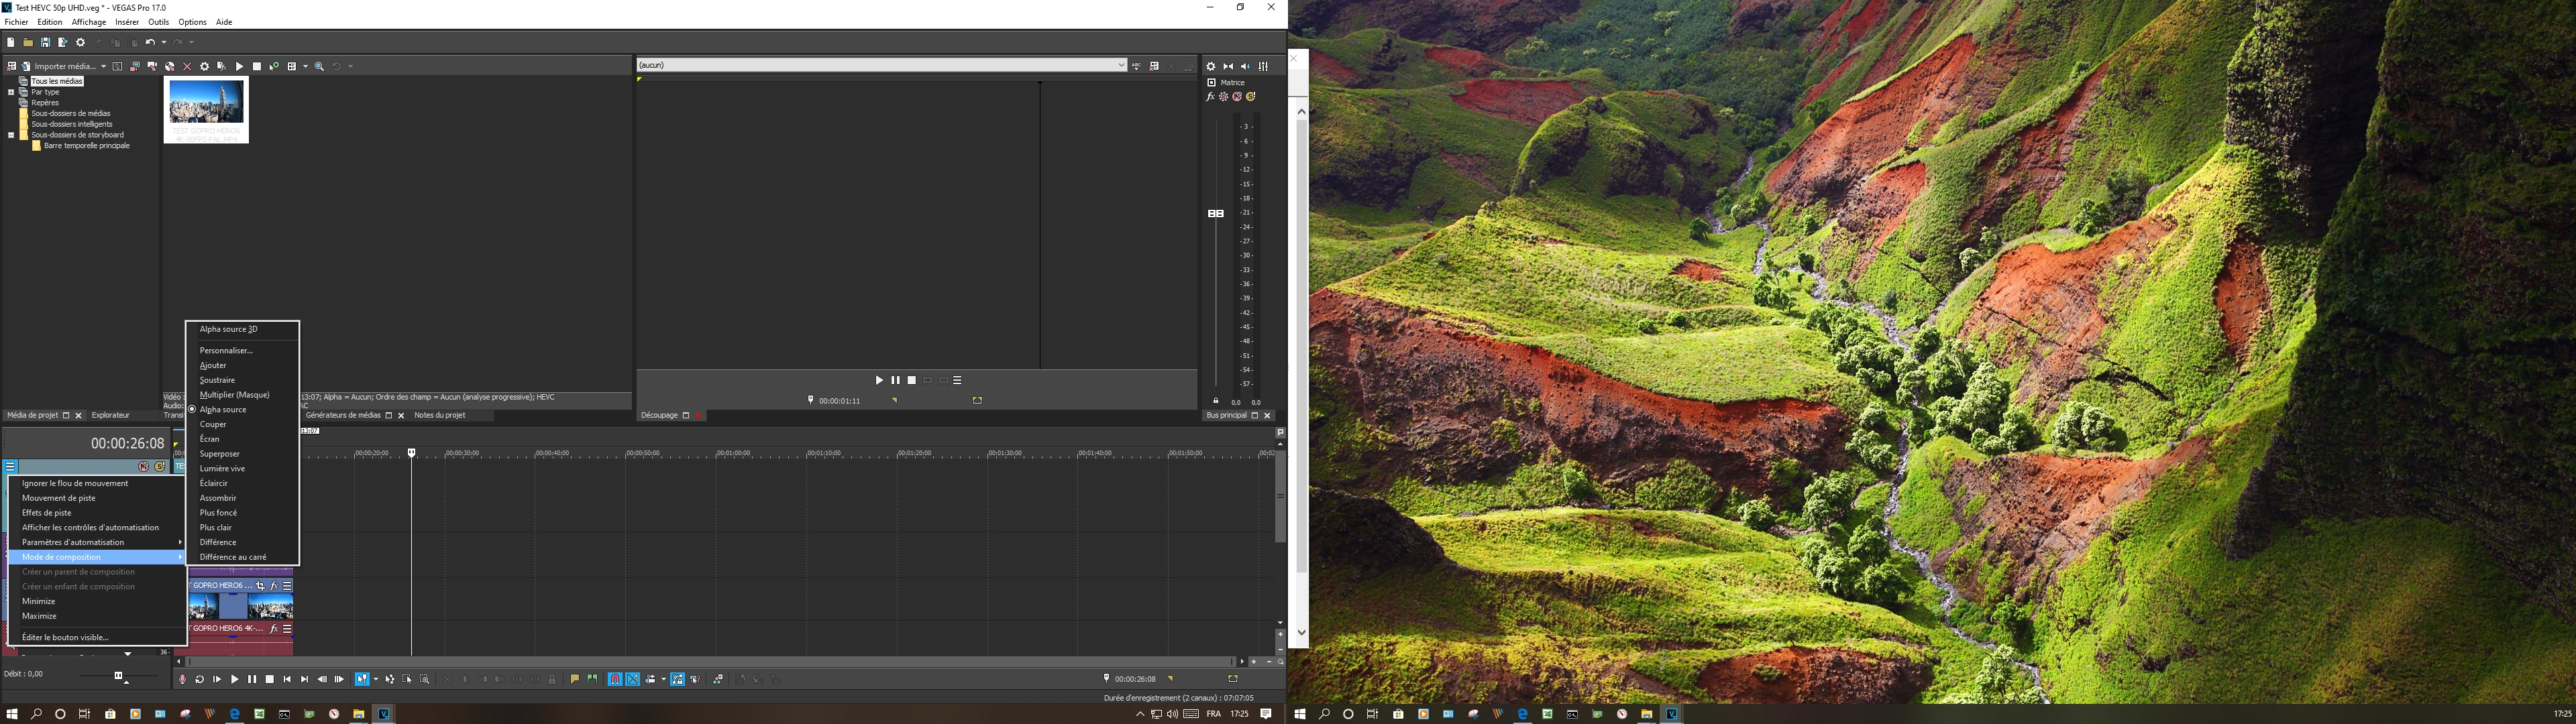The width and height of the screenshot is (2576, 724).
Task: Click Importer média button
Action: (64, 66)
